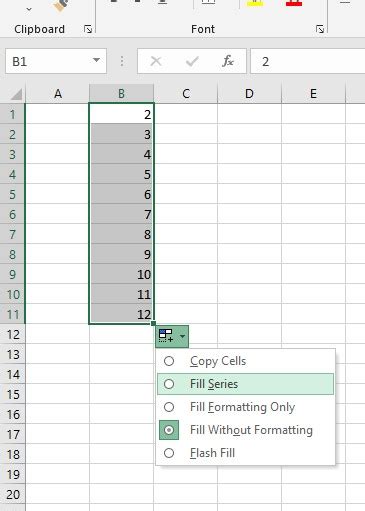Click cell B1 containing 2
This screenshot has width=365, height=511.
click(122, 114)
